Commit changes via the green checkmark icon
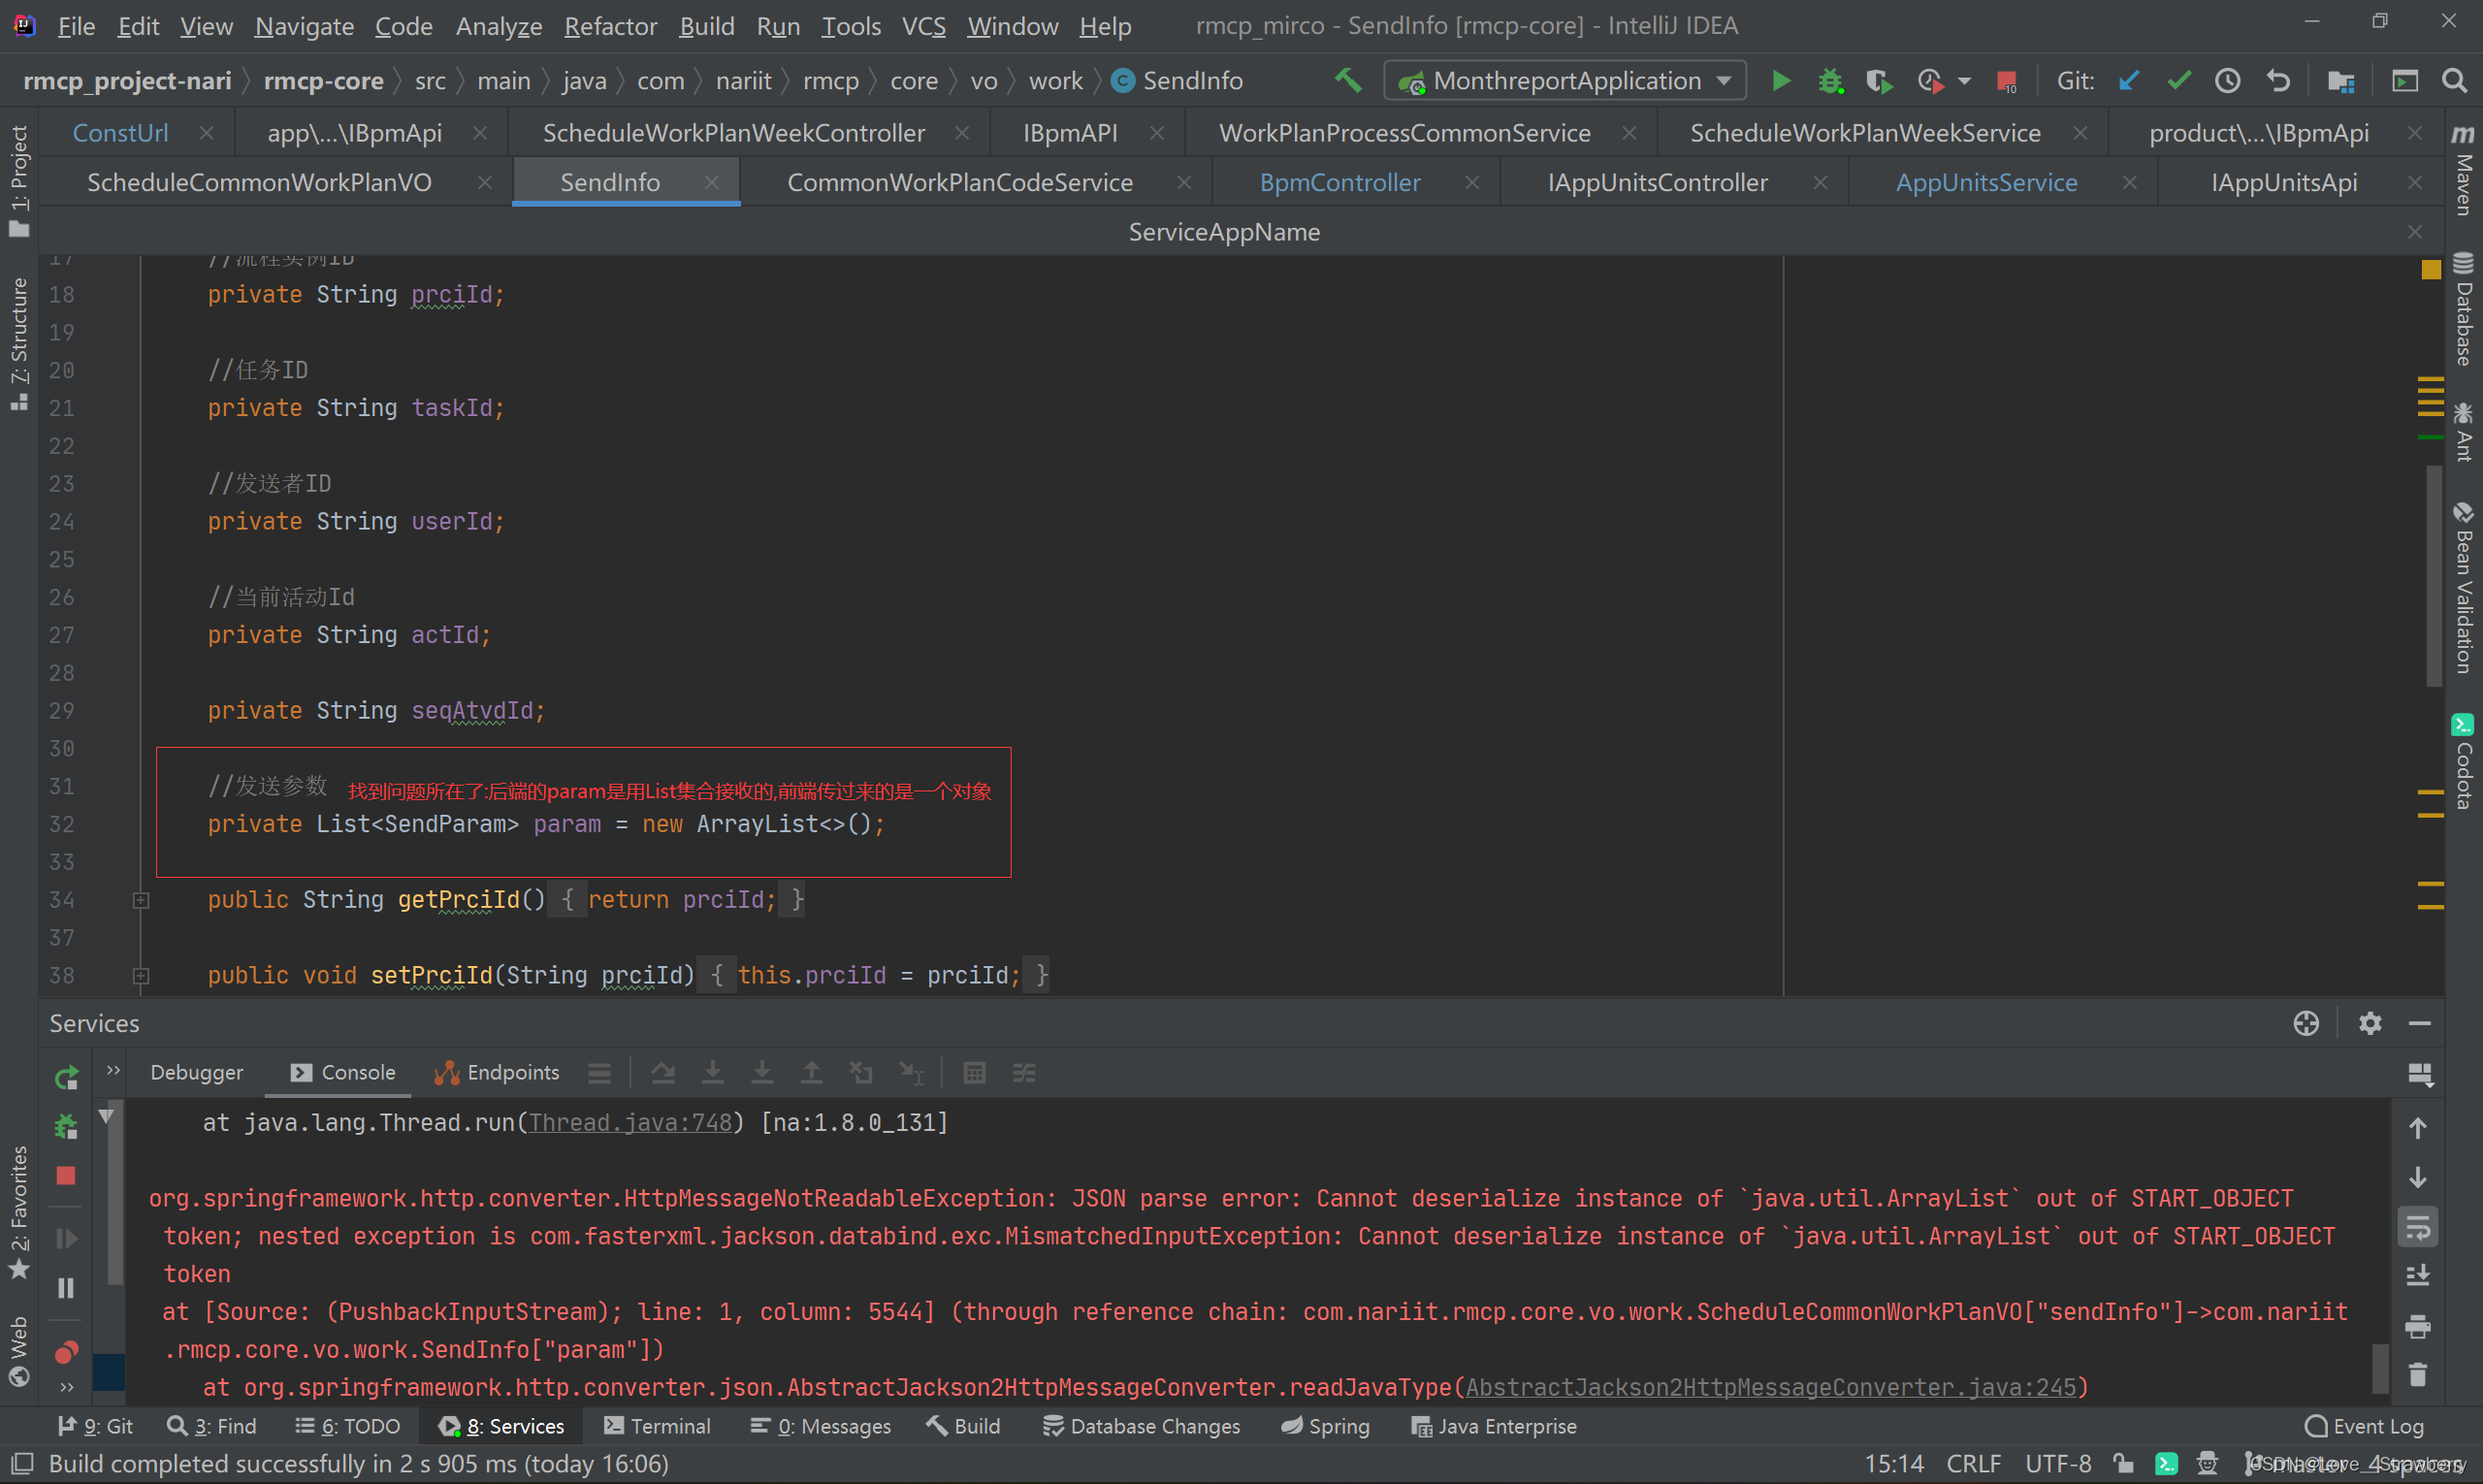Screen dimensions: 2483x1484 pyautogui.click(x=2178, y=80)
